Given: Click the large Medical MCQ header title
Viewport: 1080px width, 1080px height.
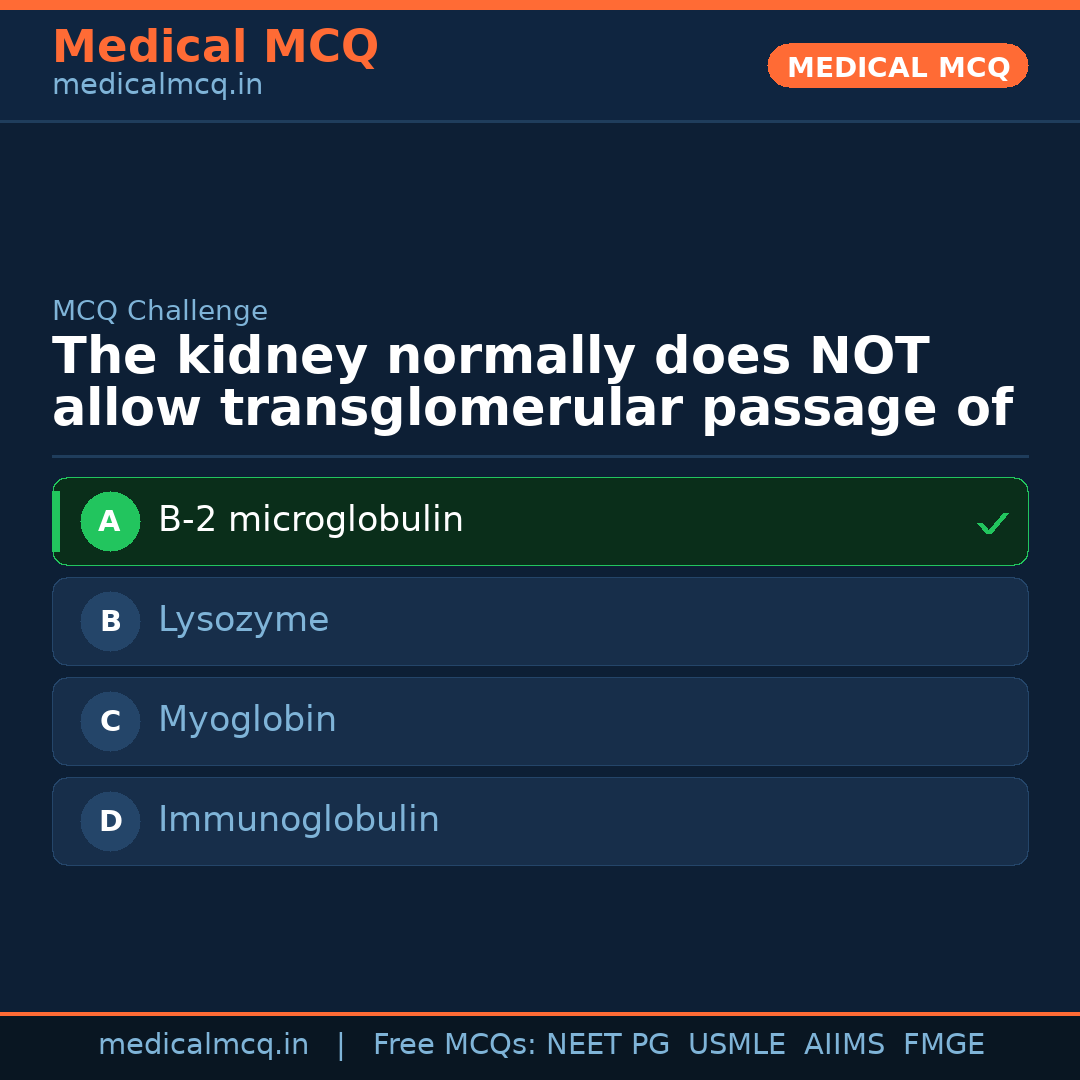Looking at the screenshot, I should coord(215,47).
